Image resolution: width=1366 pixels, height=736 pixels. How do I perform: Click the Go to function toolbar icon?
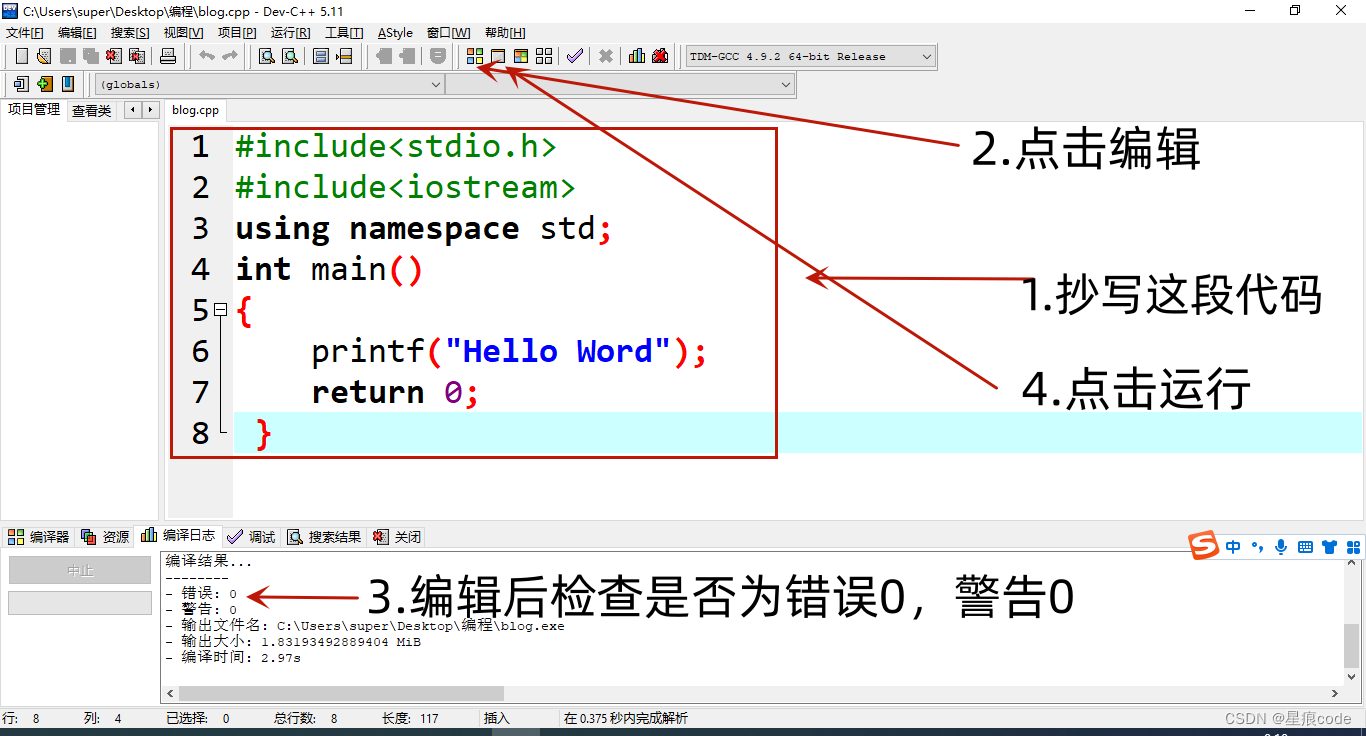(x=321, y=56)
